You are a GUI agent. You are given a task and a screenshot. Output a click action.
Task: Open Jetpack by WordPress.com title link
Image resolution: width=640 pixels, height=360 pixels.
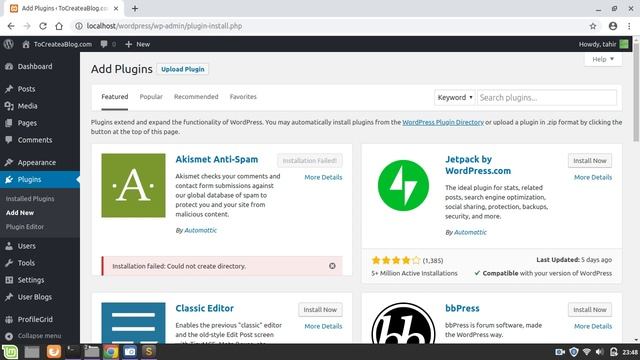pyautogui.click(x=478, y=165)
